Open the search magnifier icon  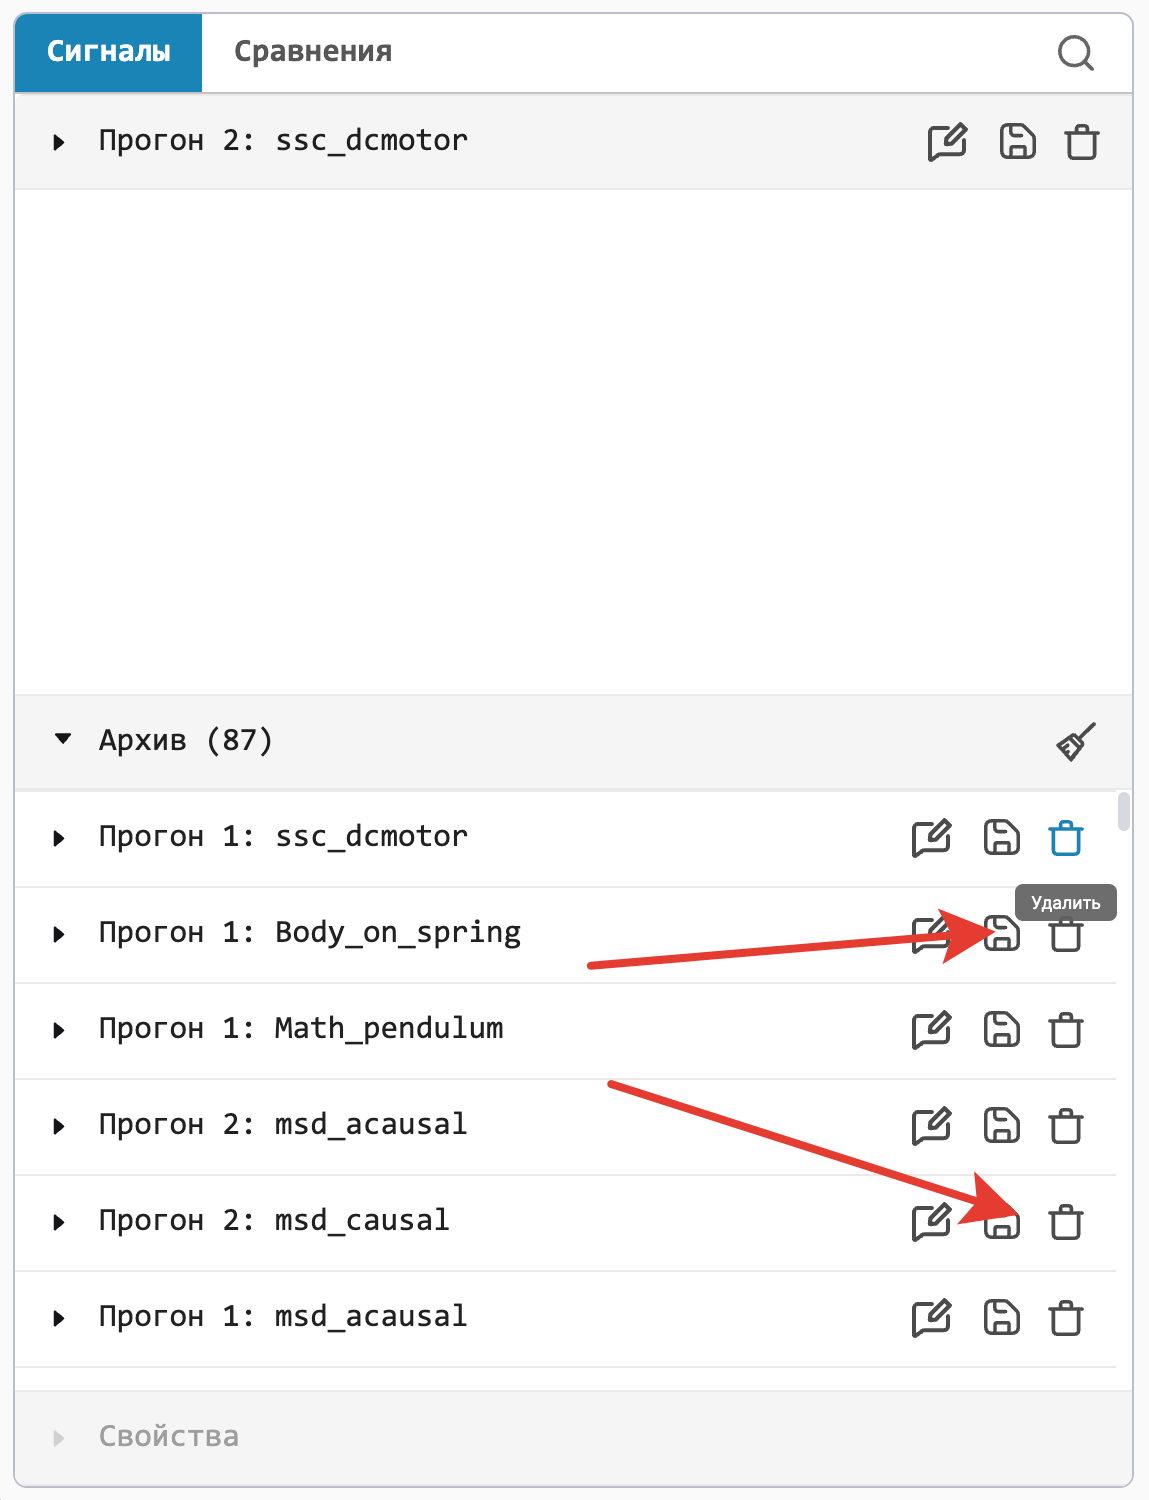[1076, 53]
